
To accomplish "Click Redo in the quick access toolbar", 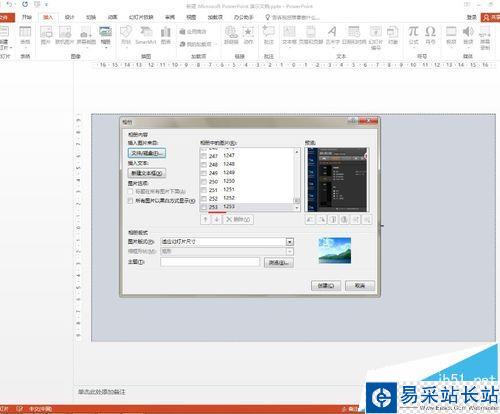I will point(25,5).
